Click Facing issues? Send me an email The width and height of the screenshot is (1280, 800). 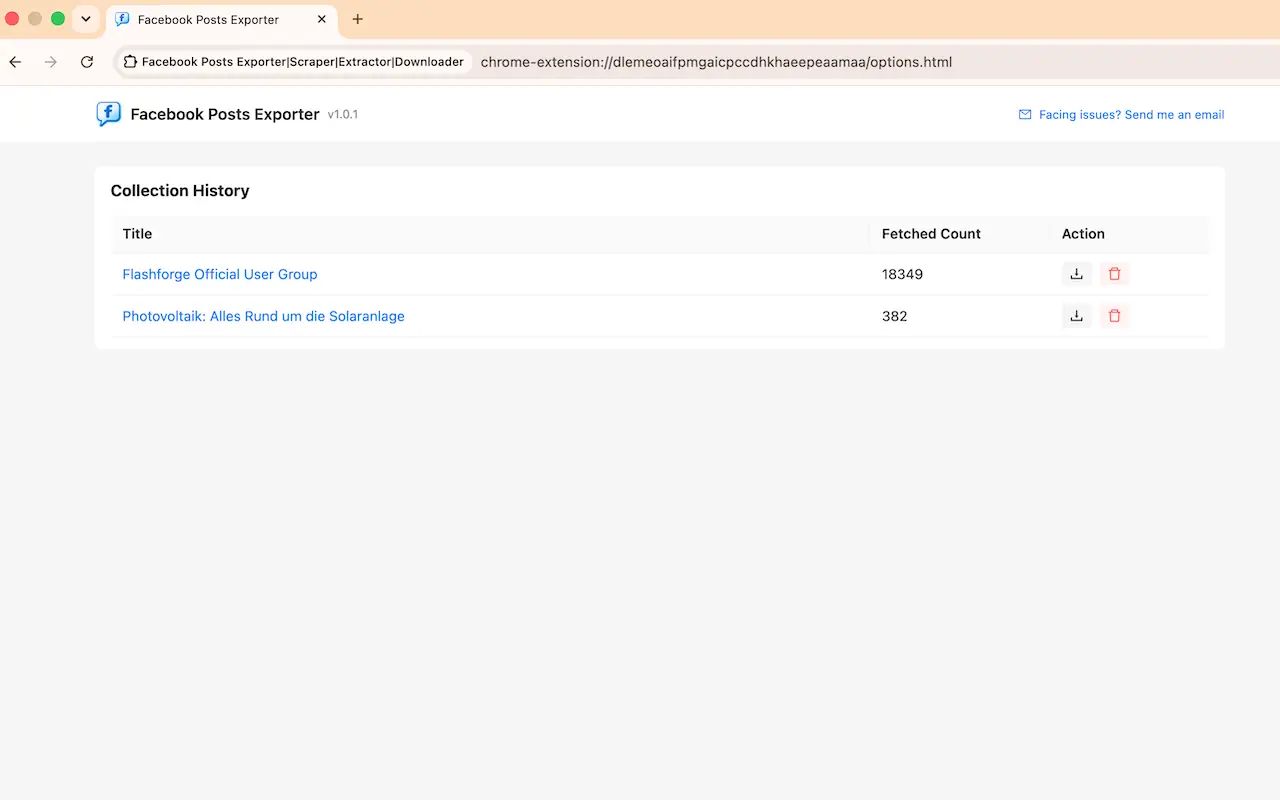pos(1131,115)
